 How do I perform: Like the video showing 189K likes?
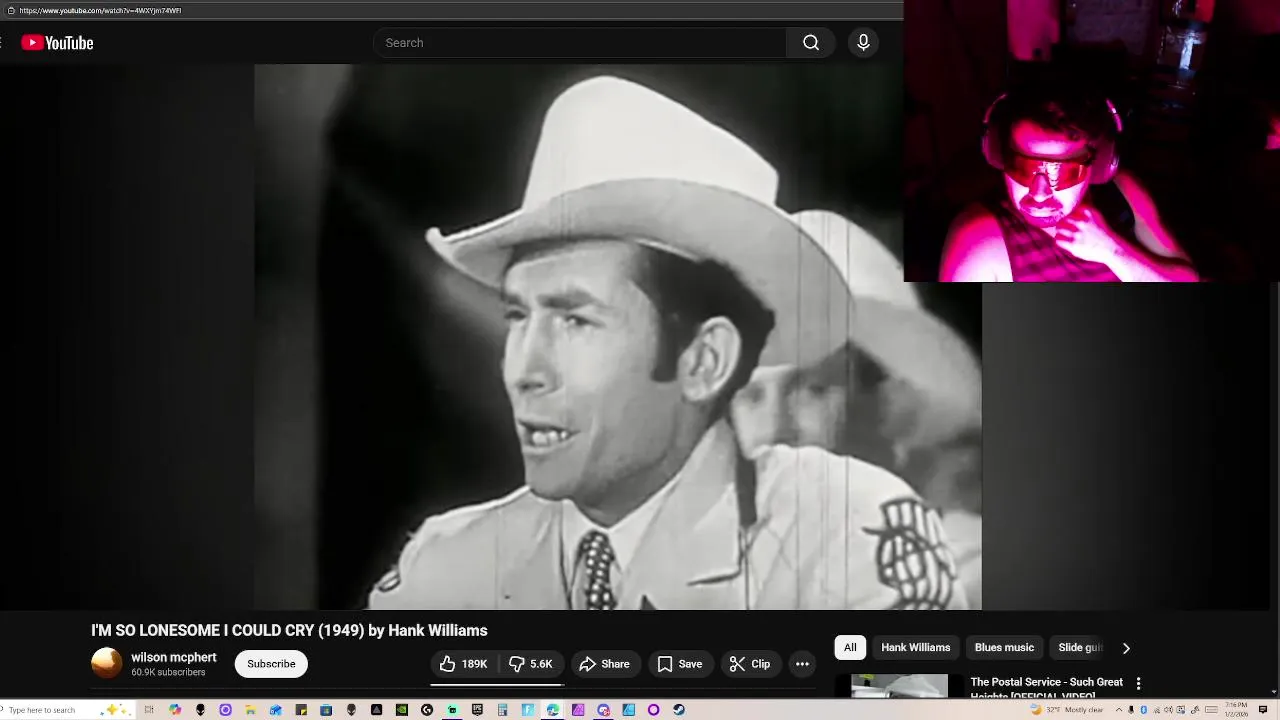coord(463,664)
